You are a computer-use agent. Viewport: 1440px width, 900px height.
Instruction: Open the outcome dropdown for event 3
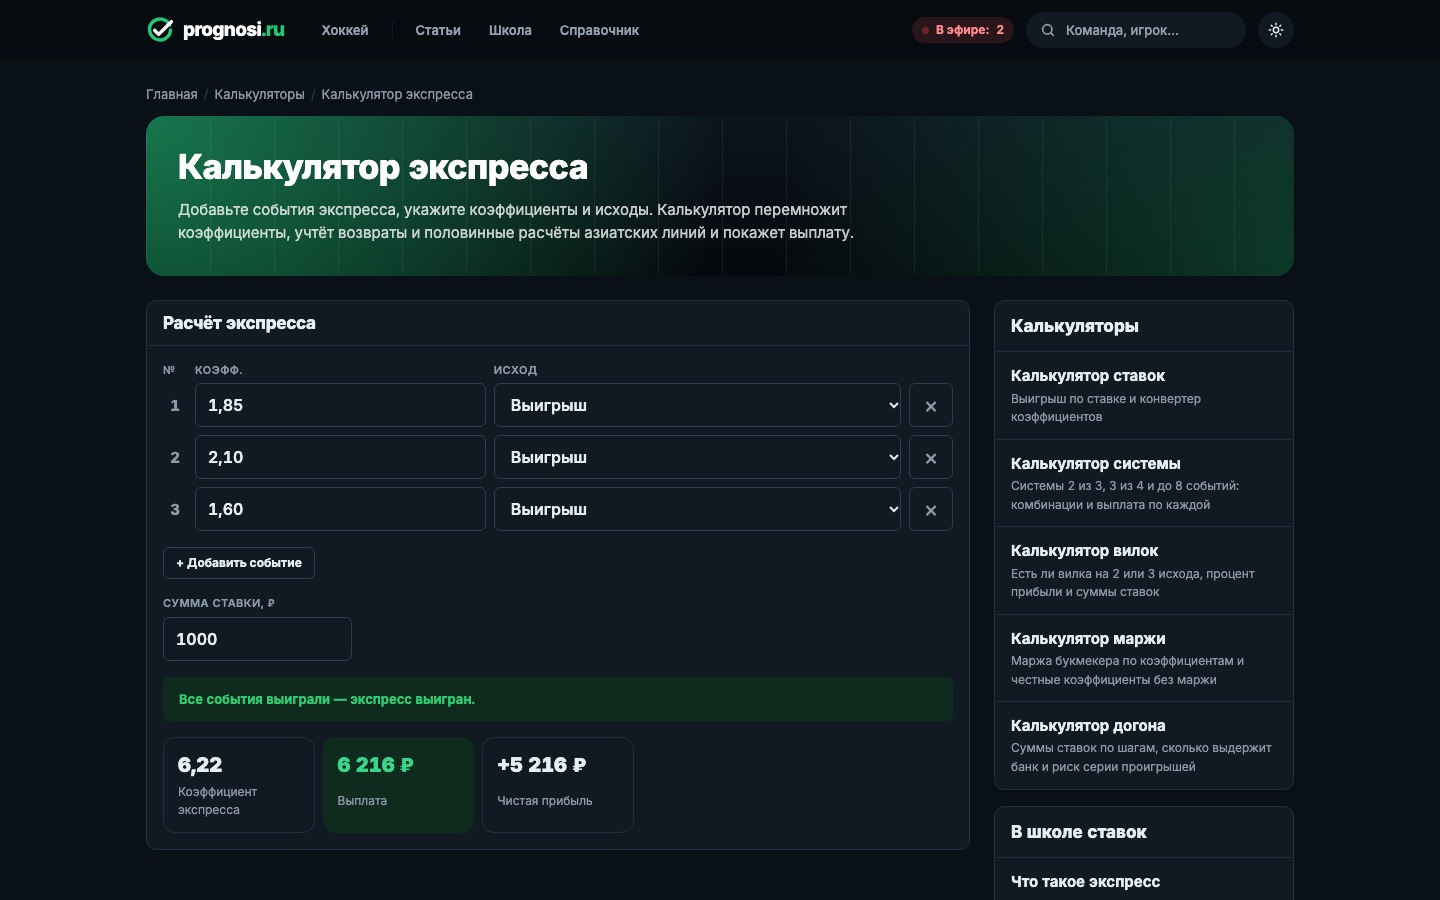[x=697, y=510]
